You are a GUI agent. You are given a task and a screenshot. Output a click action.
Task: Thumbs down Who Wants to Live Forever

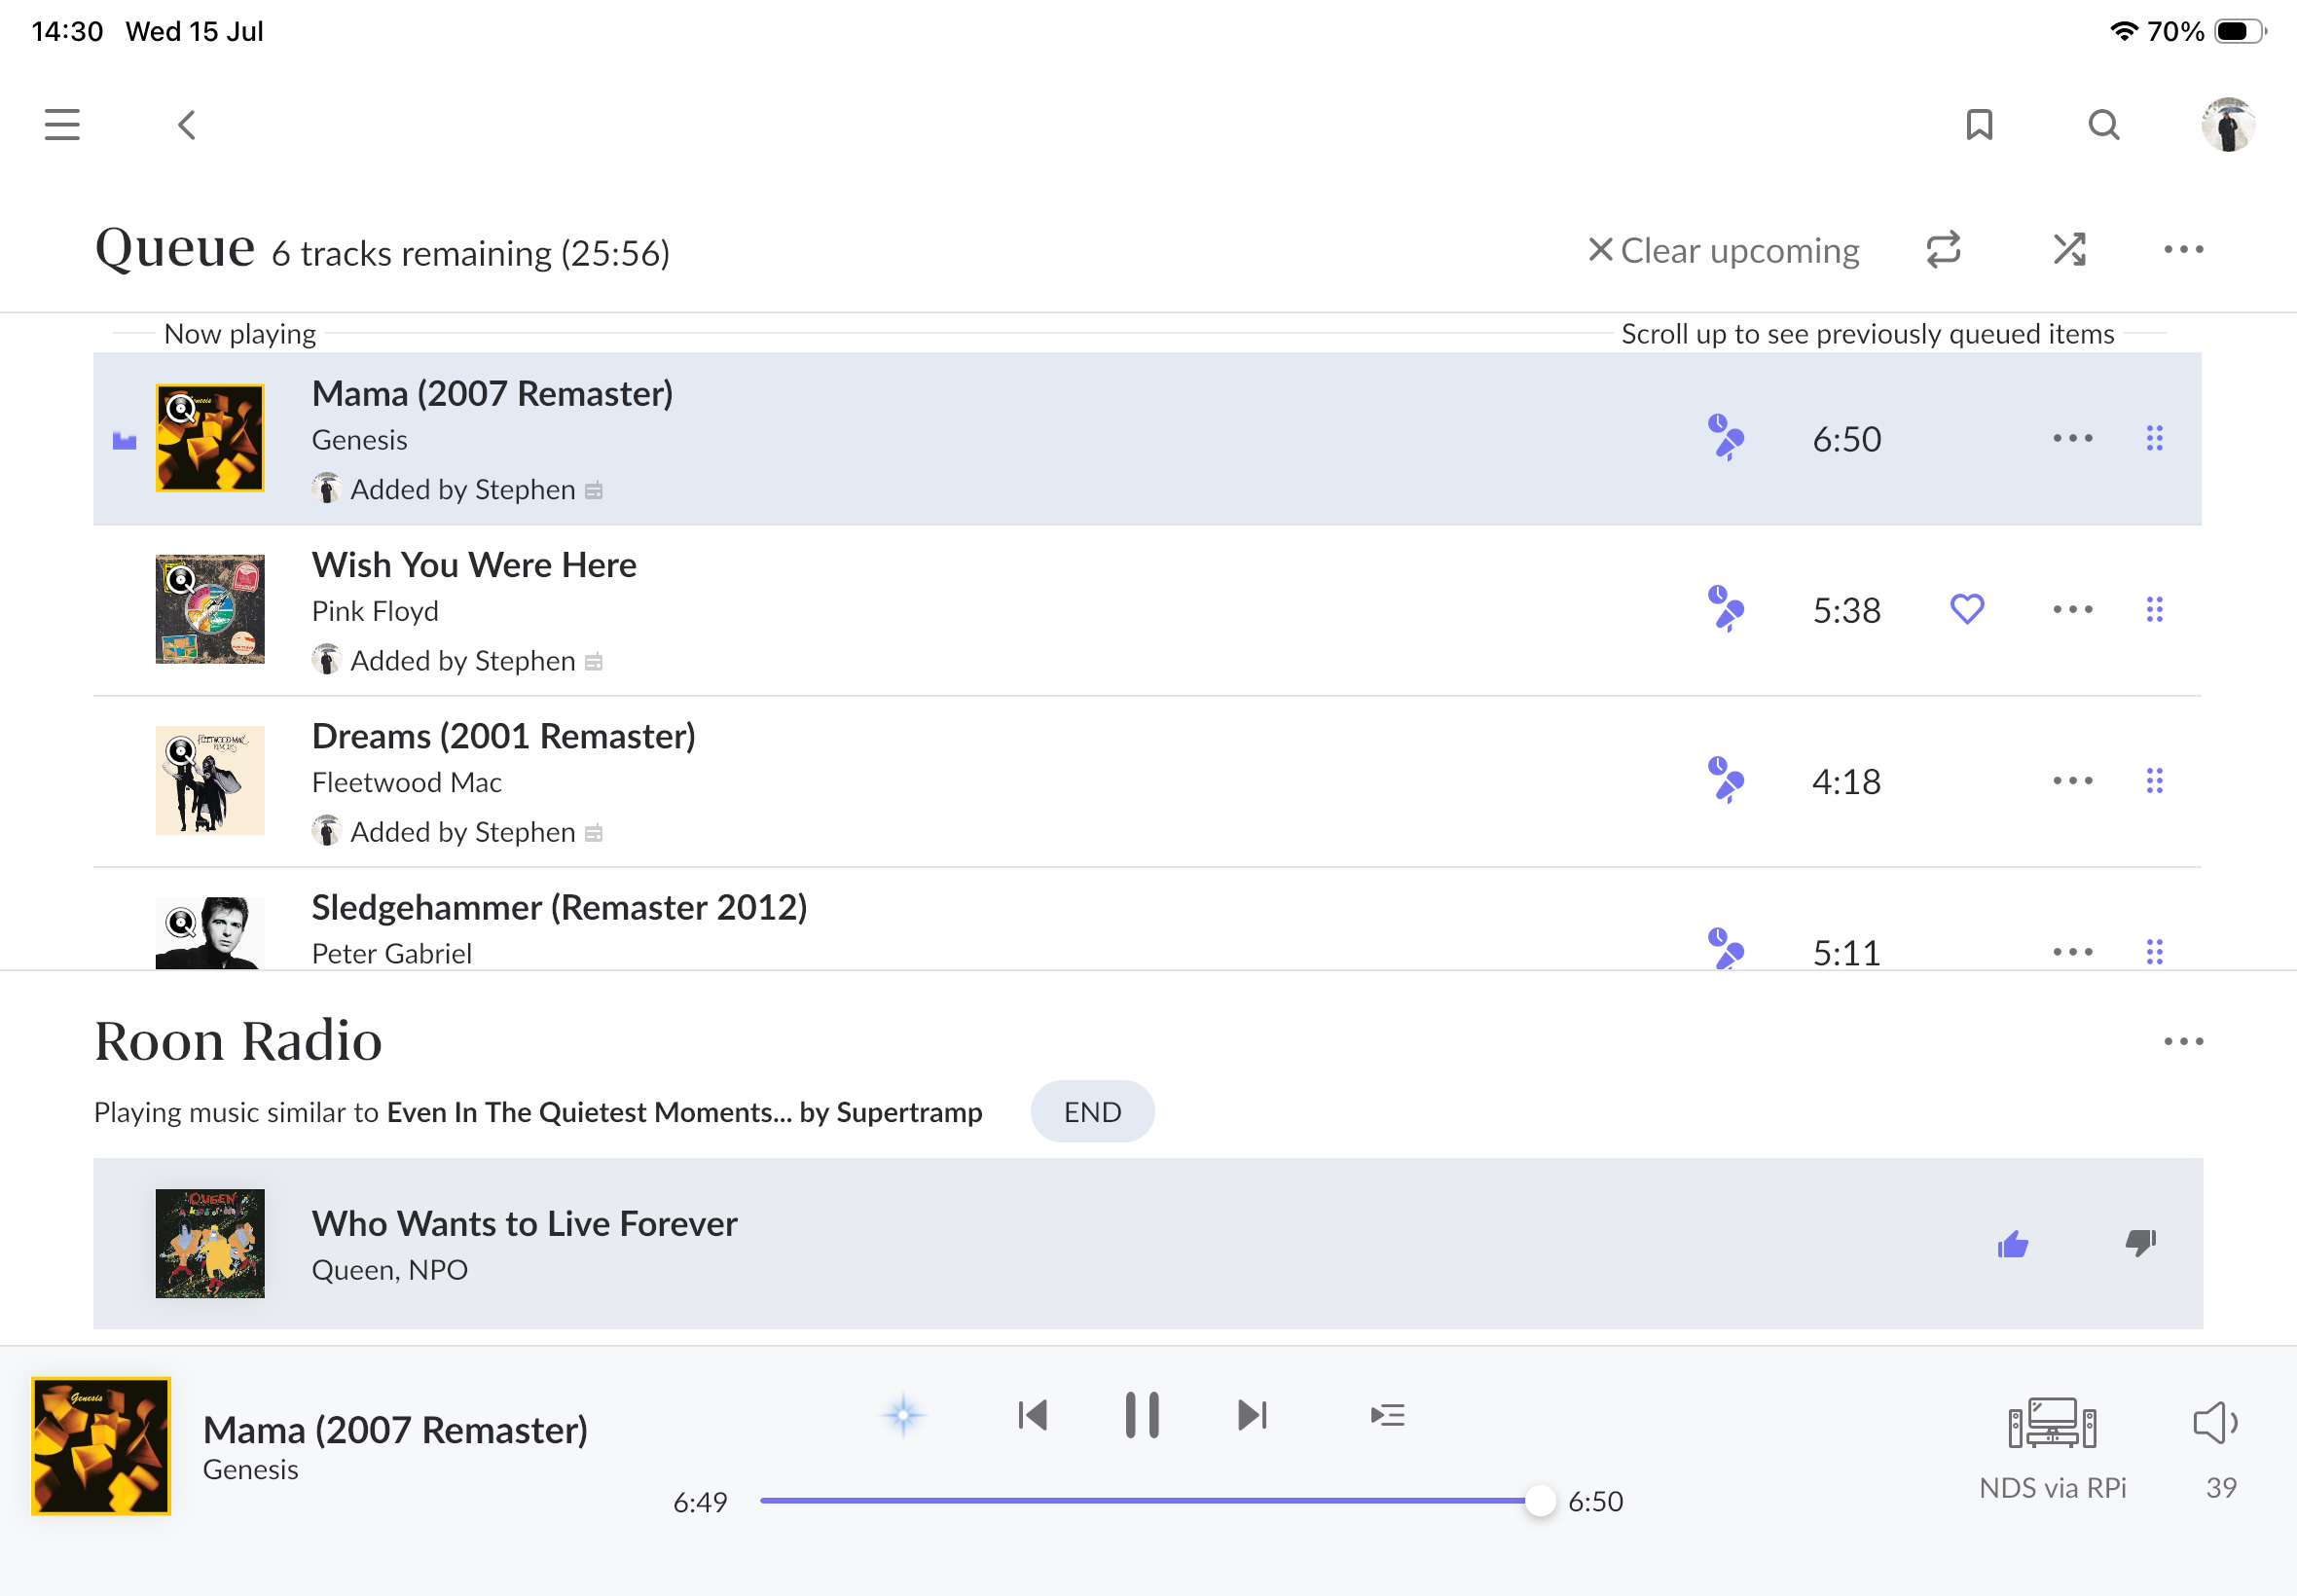click(2140, 1244)
